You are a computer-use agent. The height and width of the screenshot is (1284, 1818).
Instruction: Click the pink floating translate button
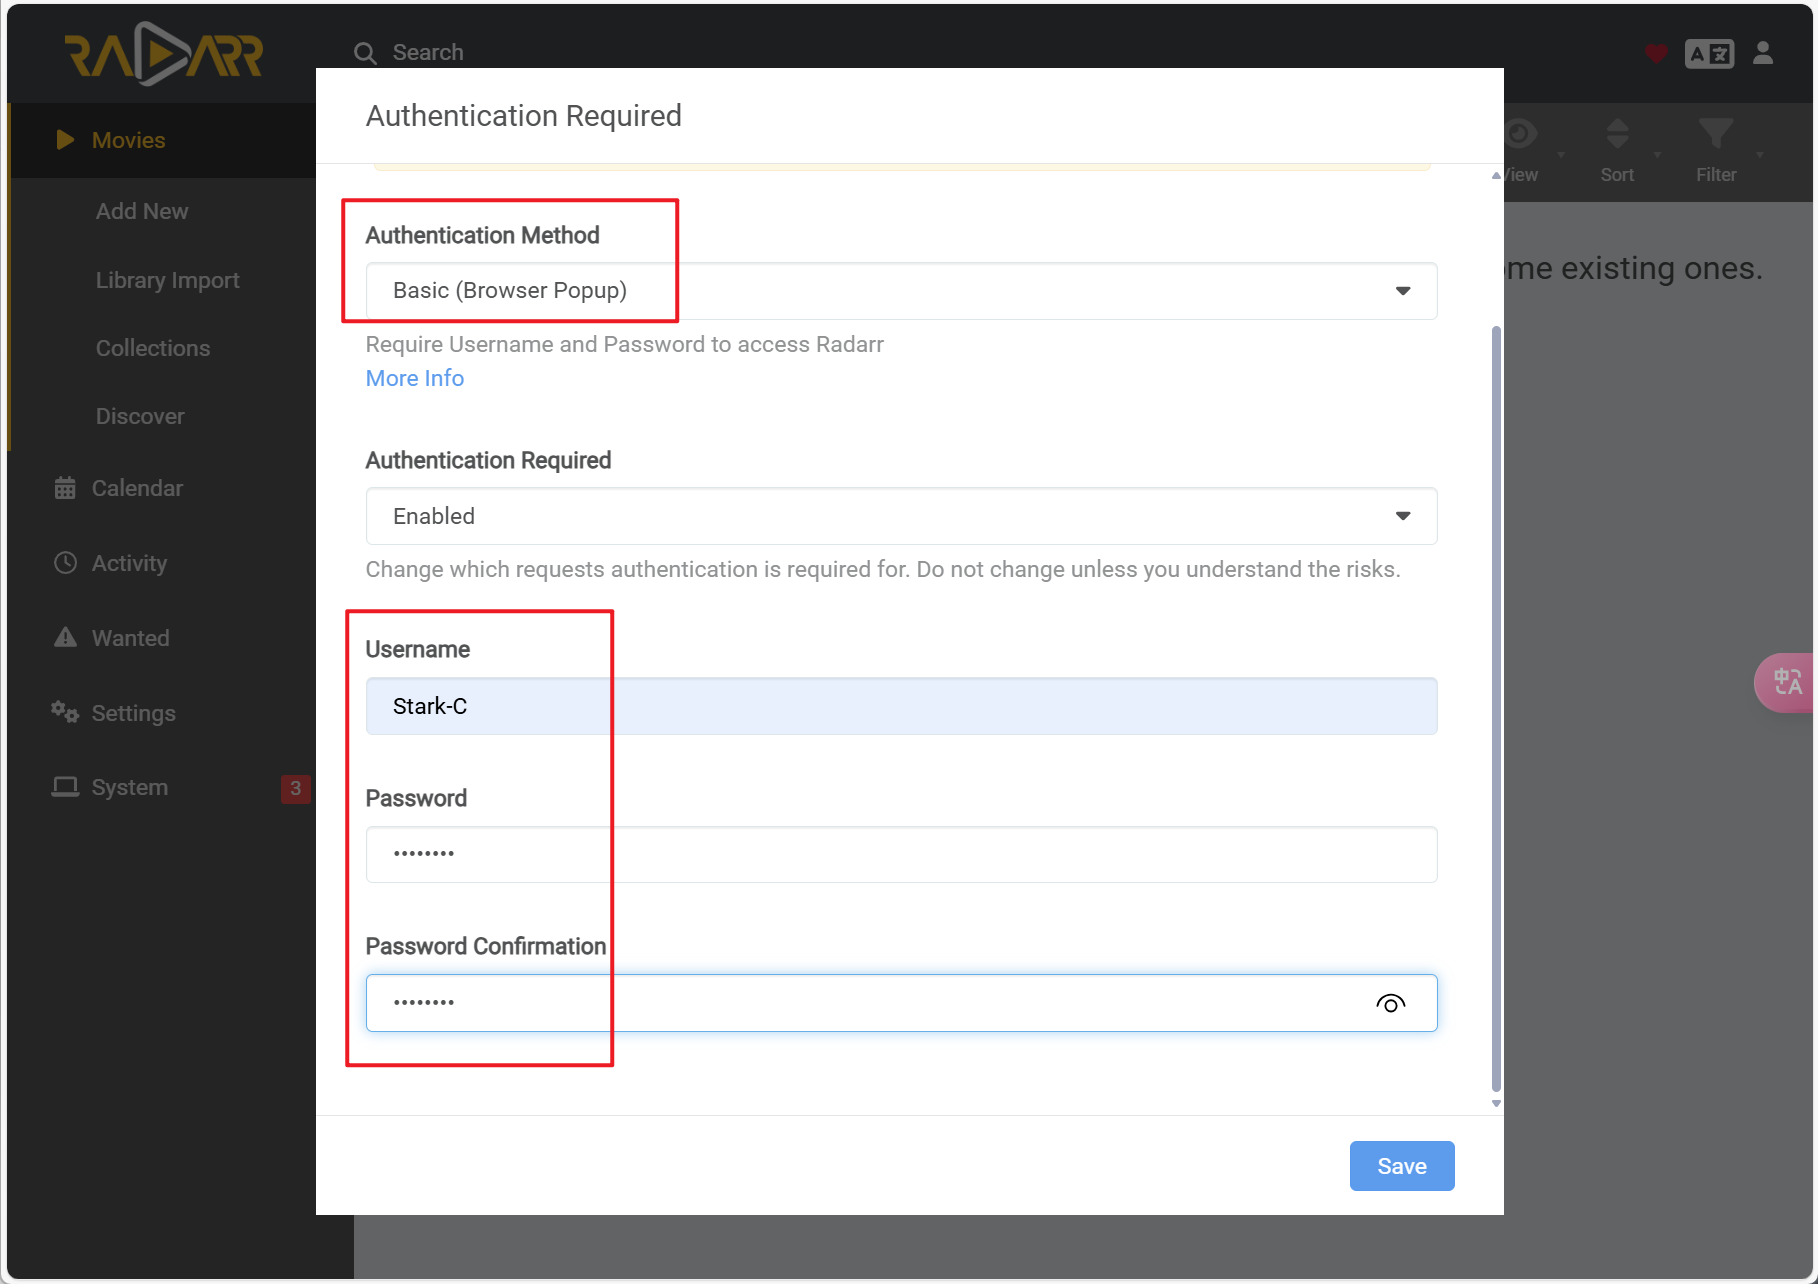pyautogui.click(x=1786, y=683)
